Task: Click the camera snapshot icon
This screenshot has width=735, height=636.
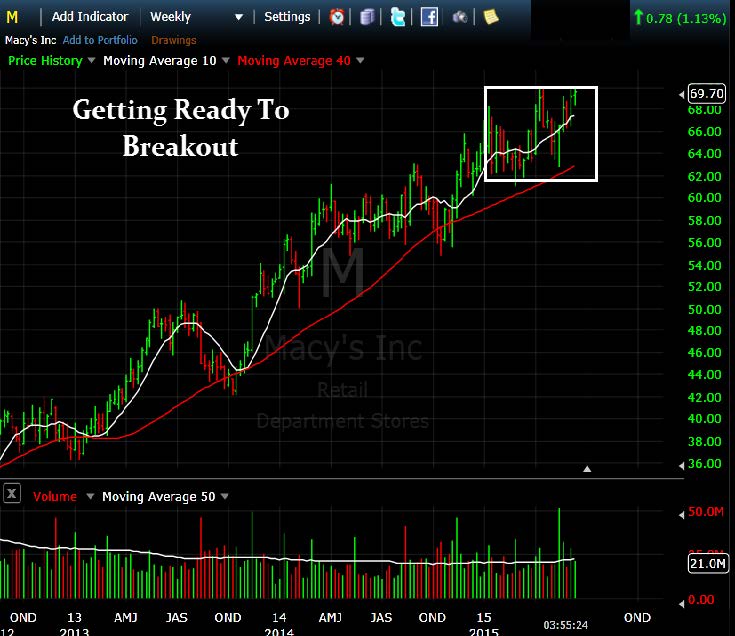Action: pos(460,17)
